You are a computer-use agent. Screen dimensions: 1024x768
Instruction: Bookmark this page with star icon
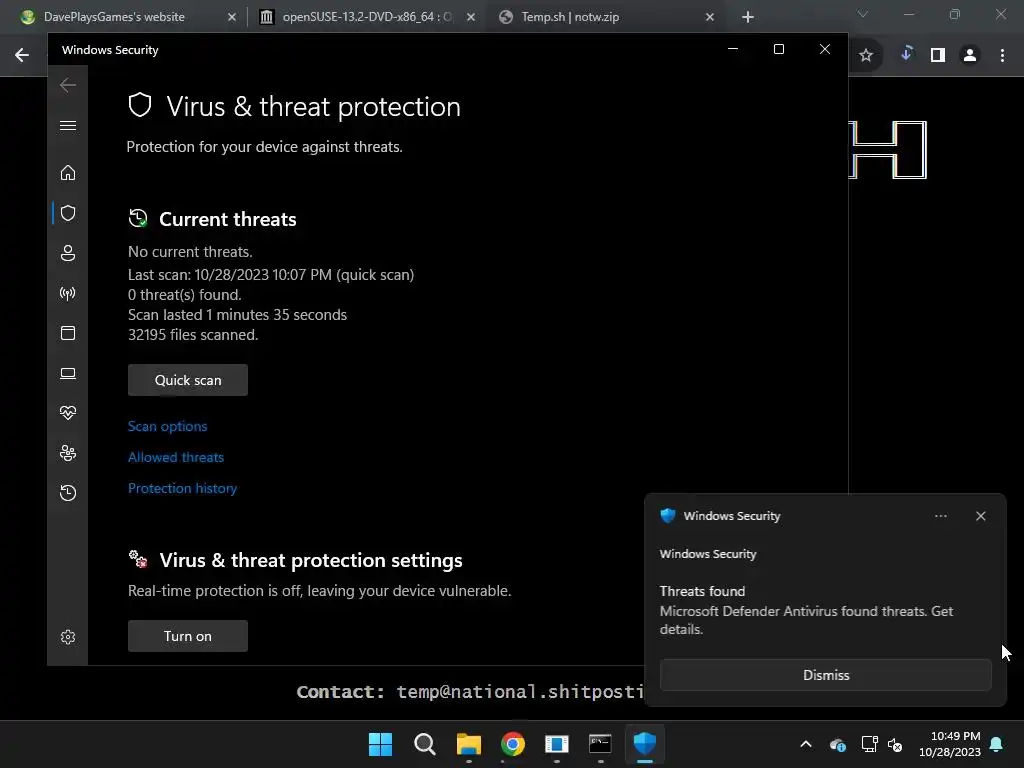tap(866, 56)
